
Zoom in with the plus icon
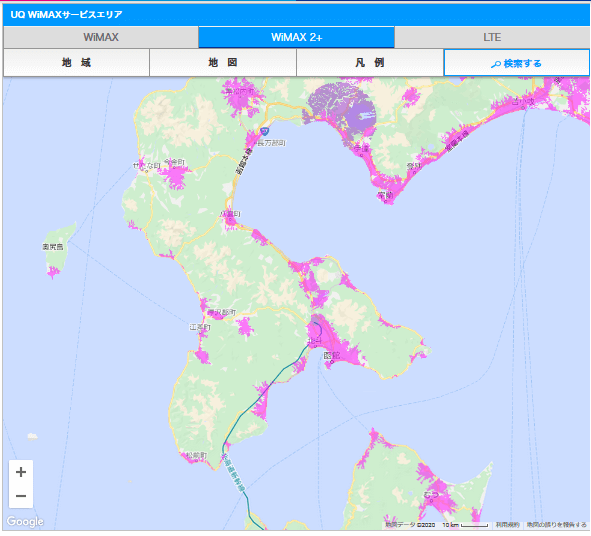[x=21, y=472]
